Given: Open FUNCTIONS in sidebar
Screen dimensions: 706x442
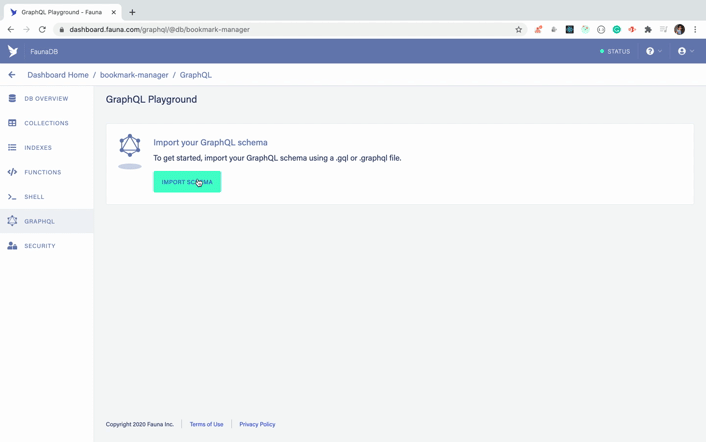Looking at the screenshot, I should [43, 172].
